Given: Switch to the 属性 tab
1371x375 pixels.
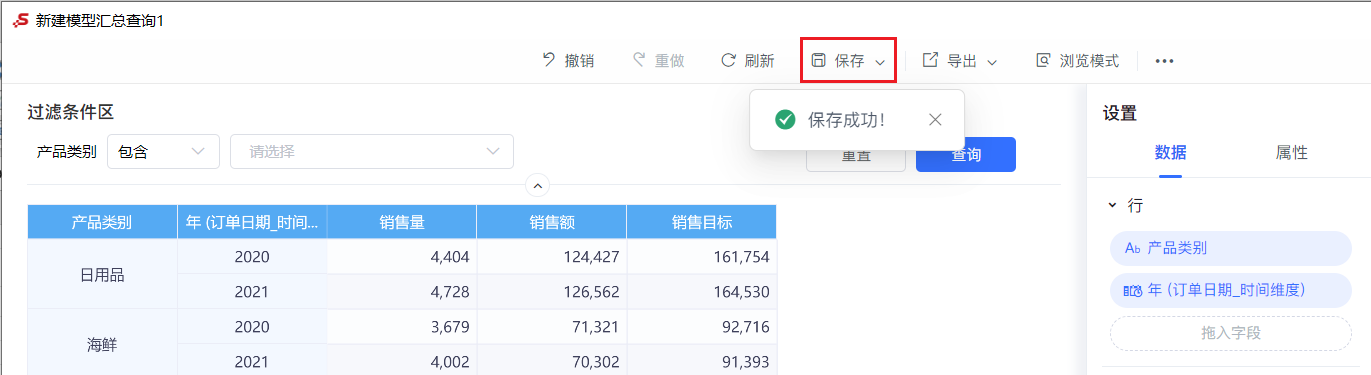Looking at the screenshot, I should (x=1291, y=153).
